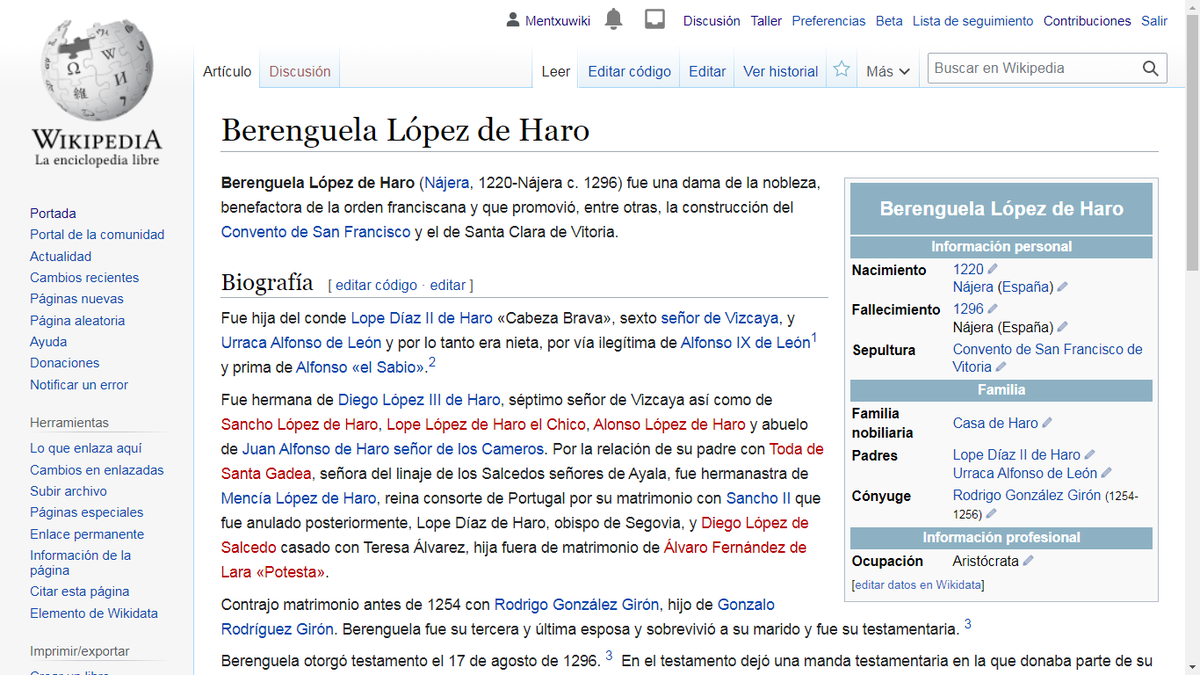Open the Editar tab
The height and width of the screenshot is (675, 1200).
707,71
